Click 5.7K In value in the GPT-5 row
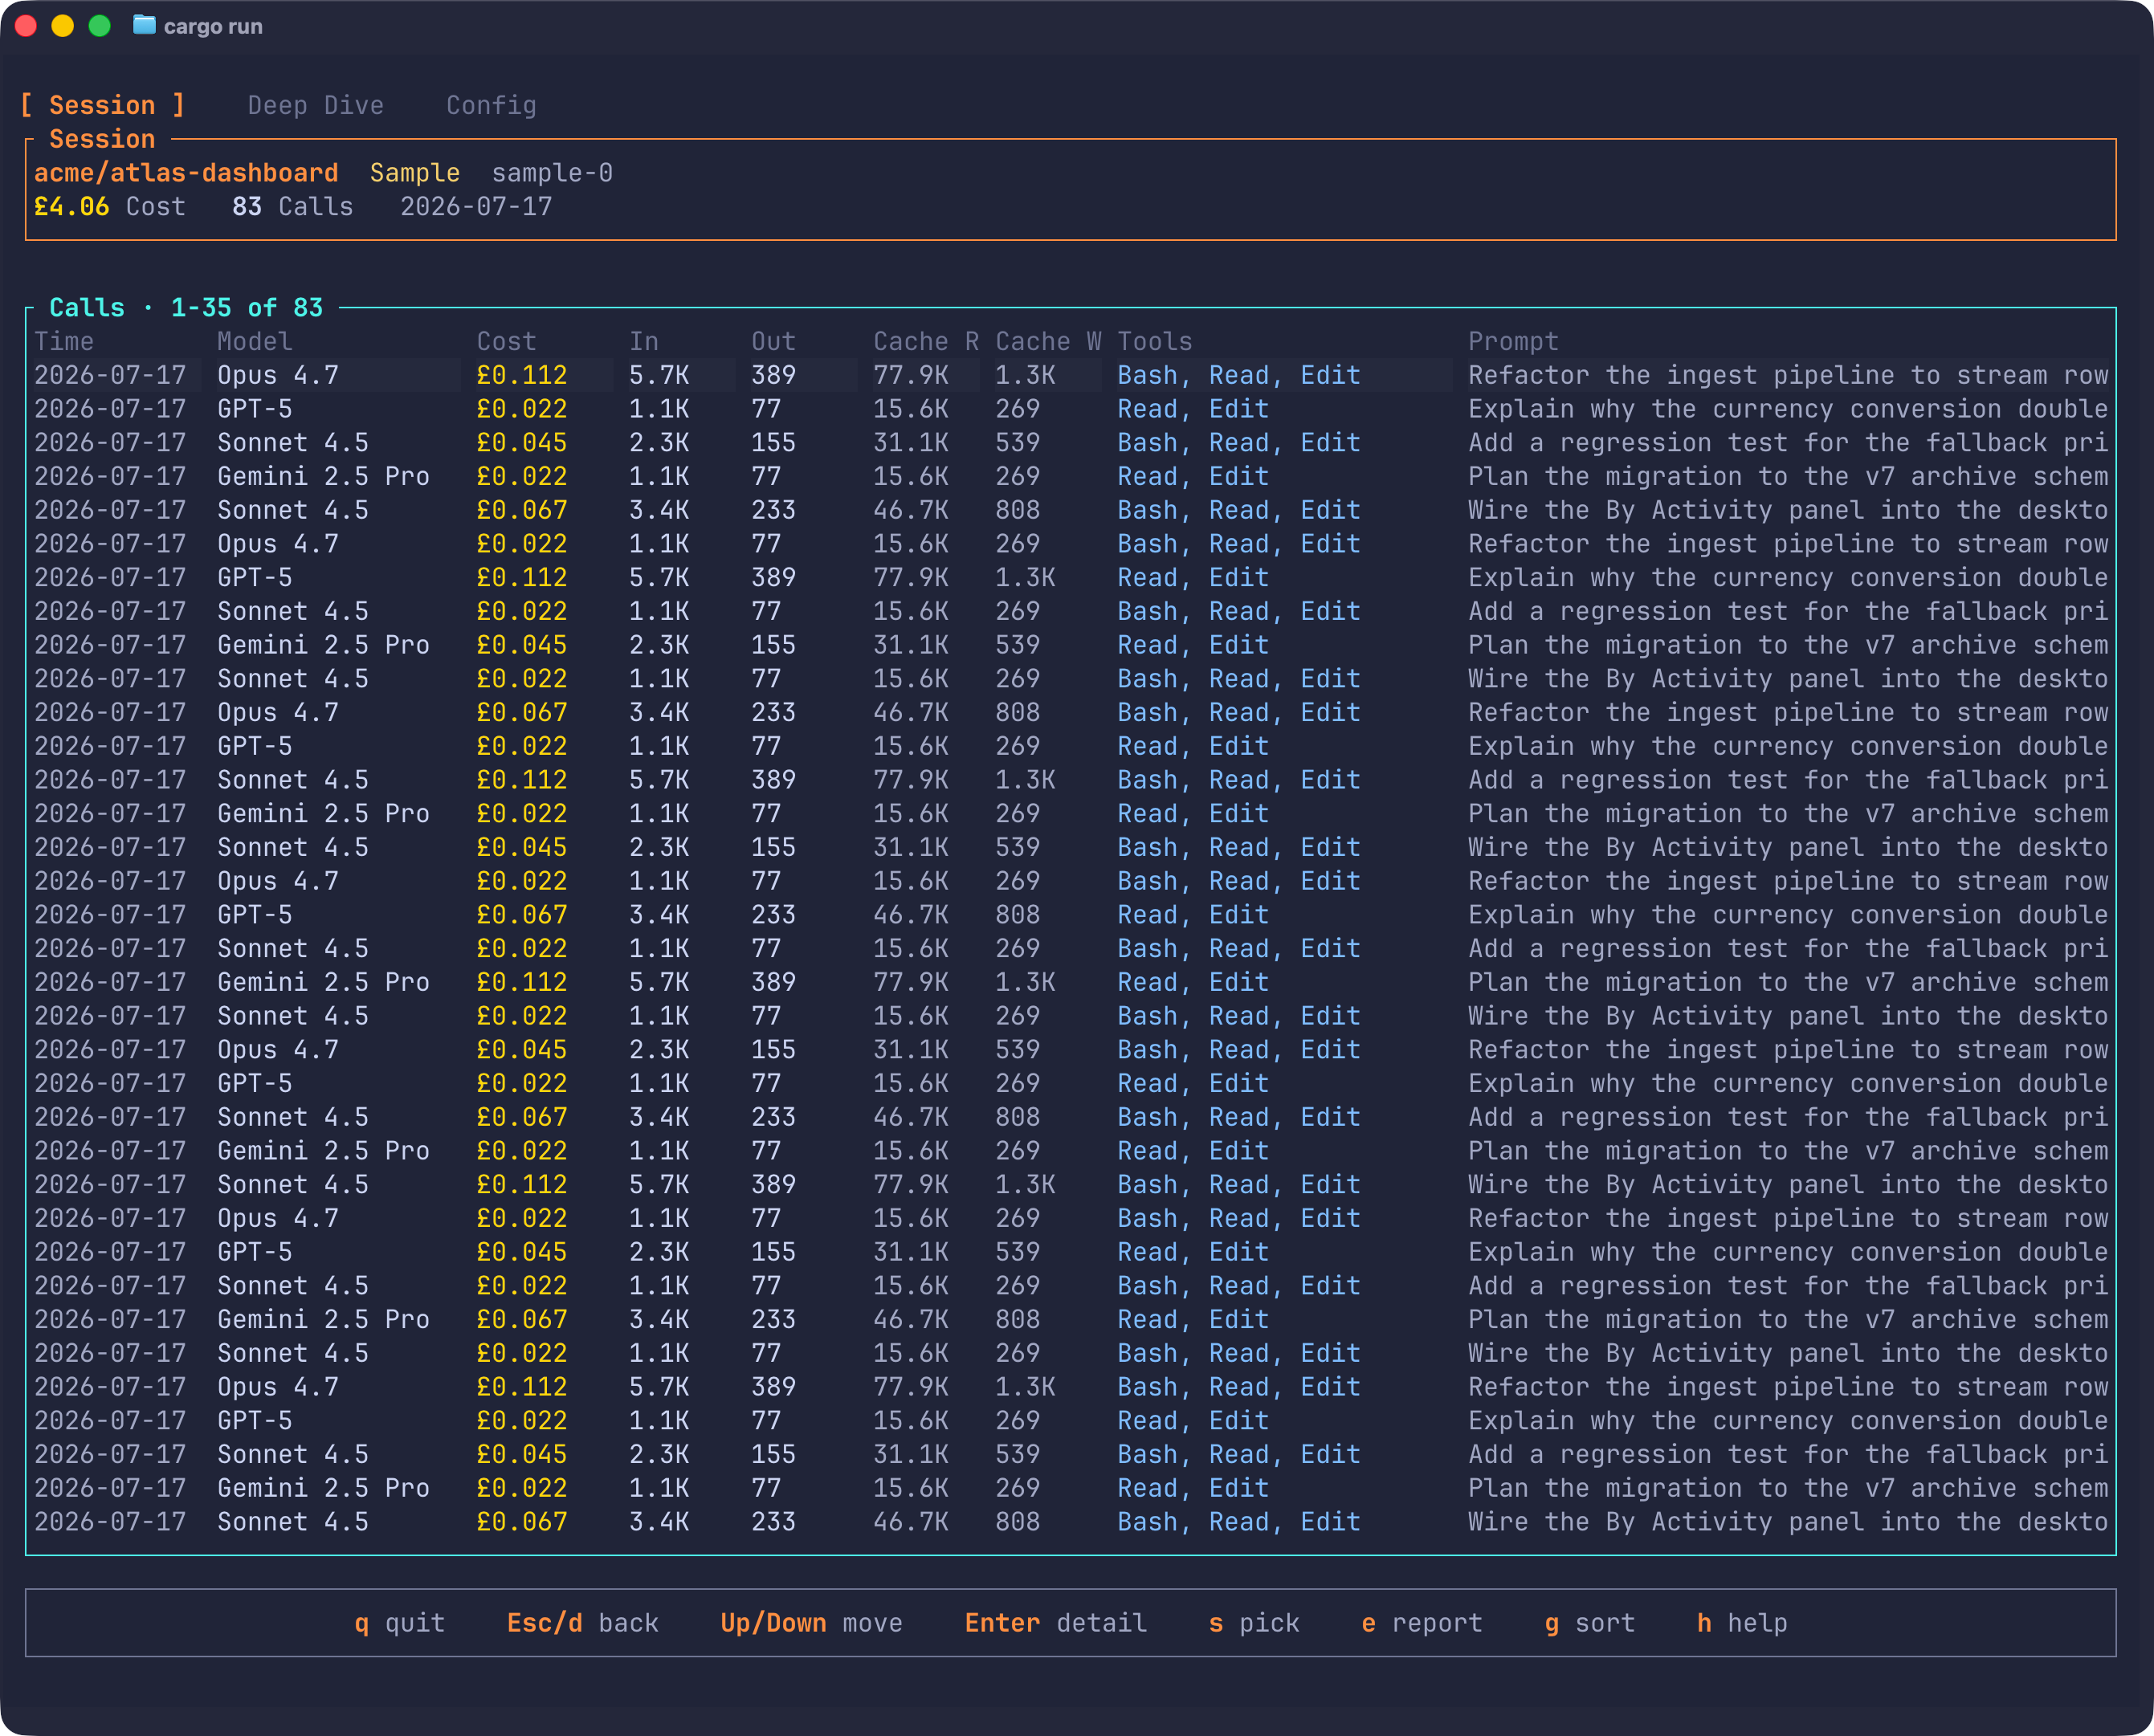 click(659, 577)
